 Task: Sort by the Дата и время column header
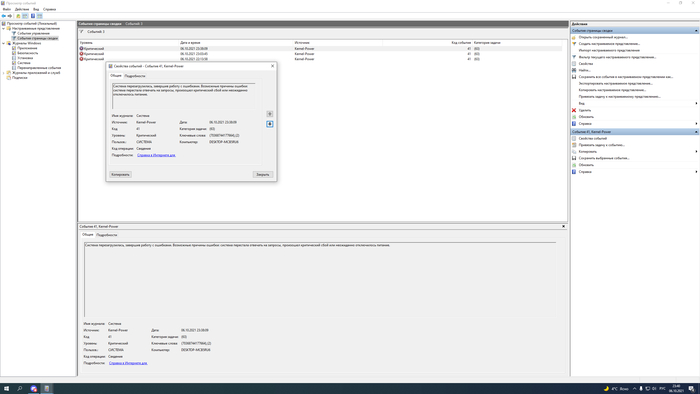pos(237,43)
